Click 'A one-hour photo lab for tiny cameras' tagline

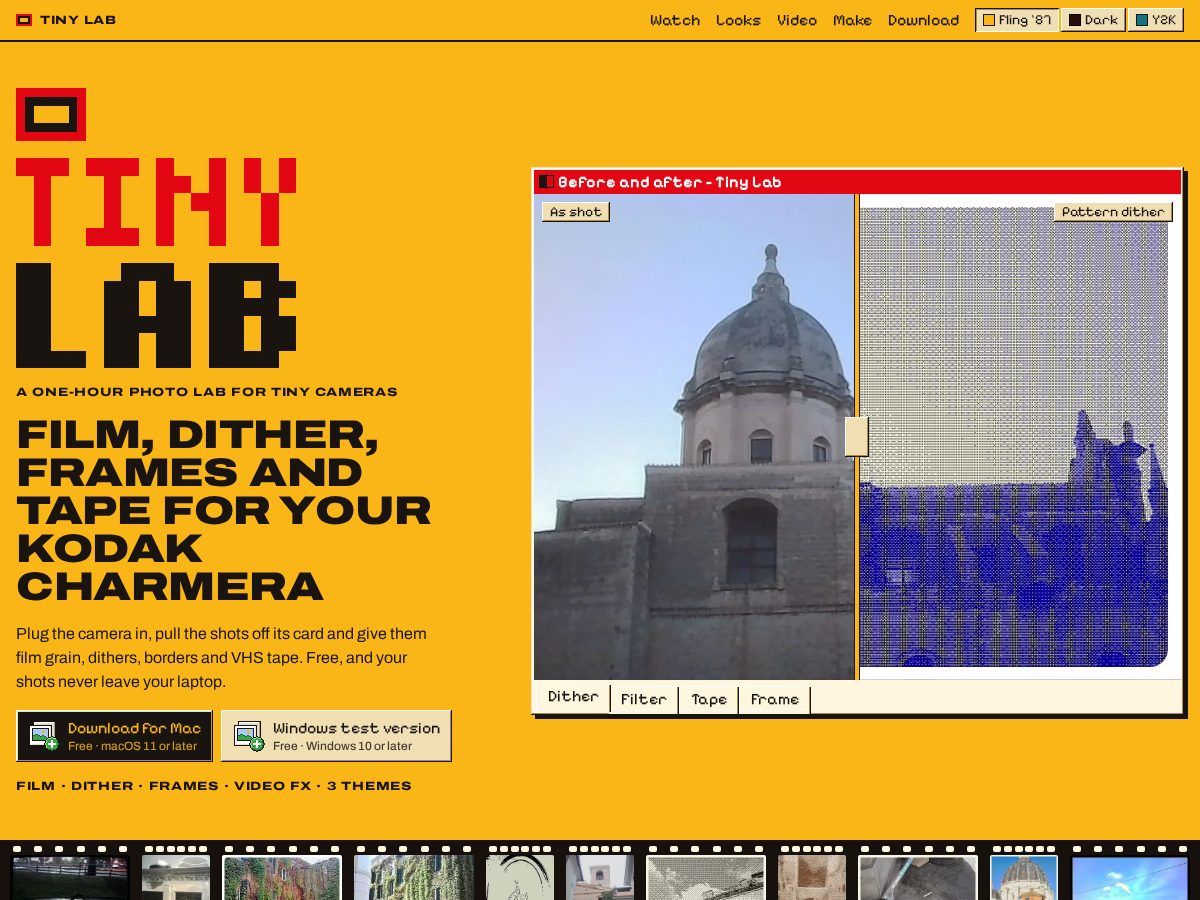tap(207, 392)
